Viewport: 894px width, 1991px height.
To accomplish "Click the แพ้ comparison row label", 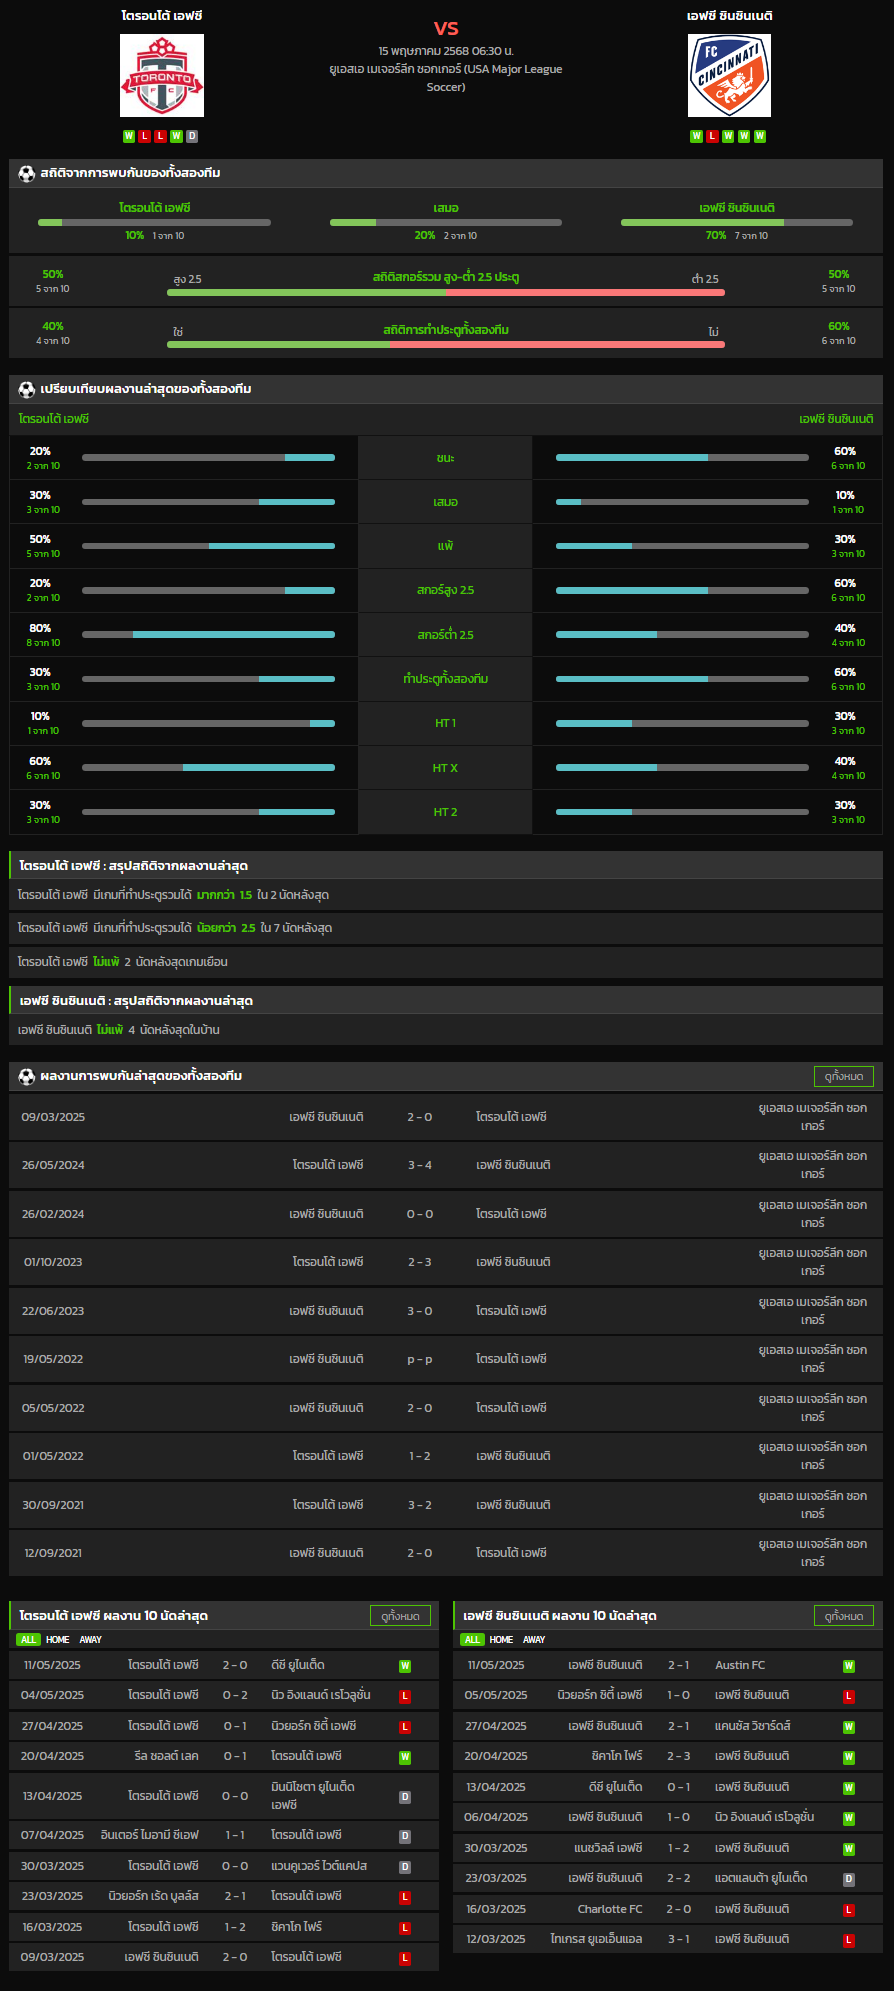I will tap(446, 546).
